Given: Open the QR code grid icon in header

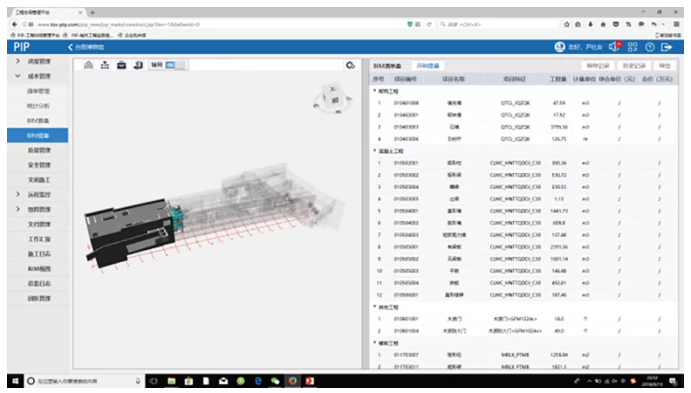Looking at the screenshot, I should [x=633, y=47].
